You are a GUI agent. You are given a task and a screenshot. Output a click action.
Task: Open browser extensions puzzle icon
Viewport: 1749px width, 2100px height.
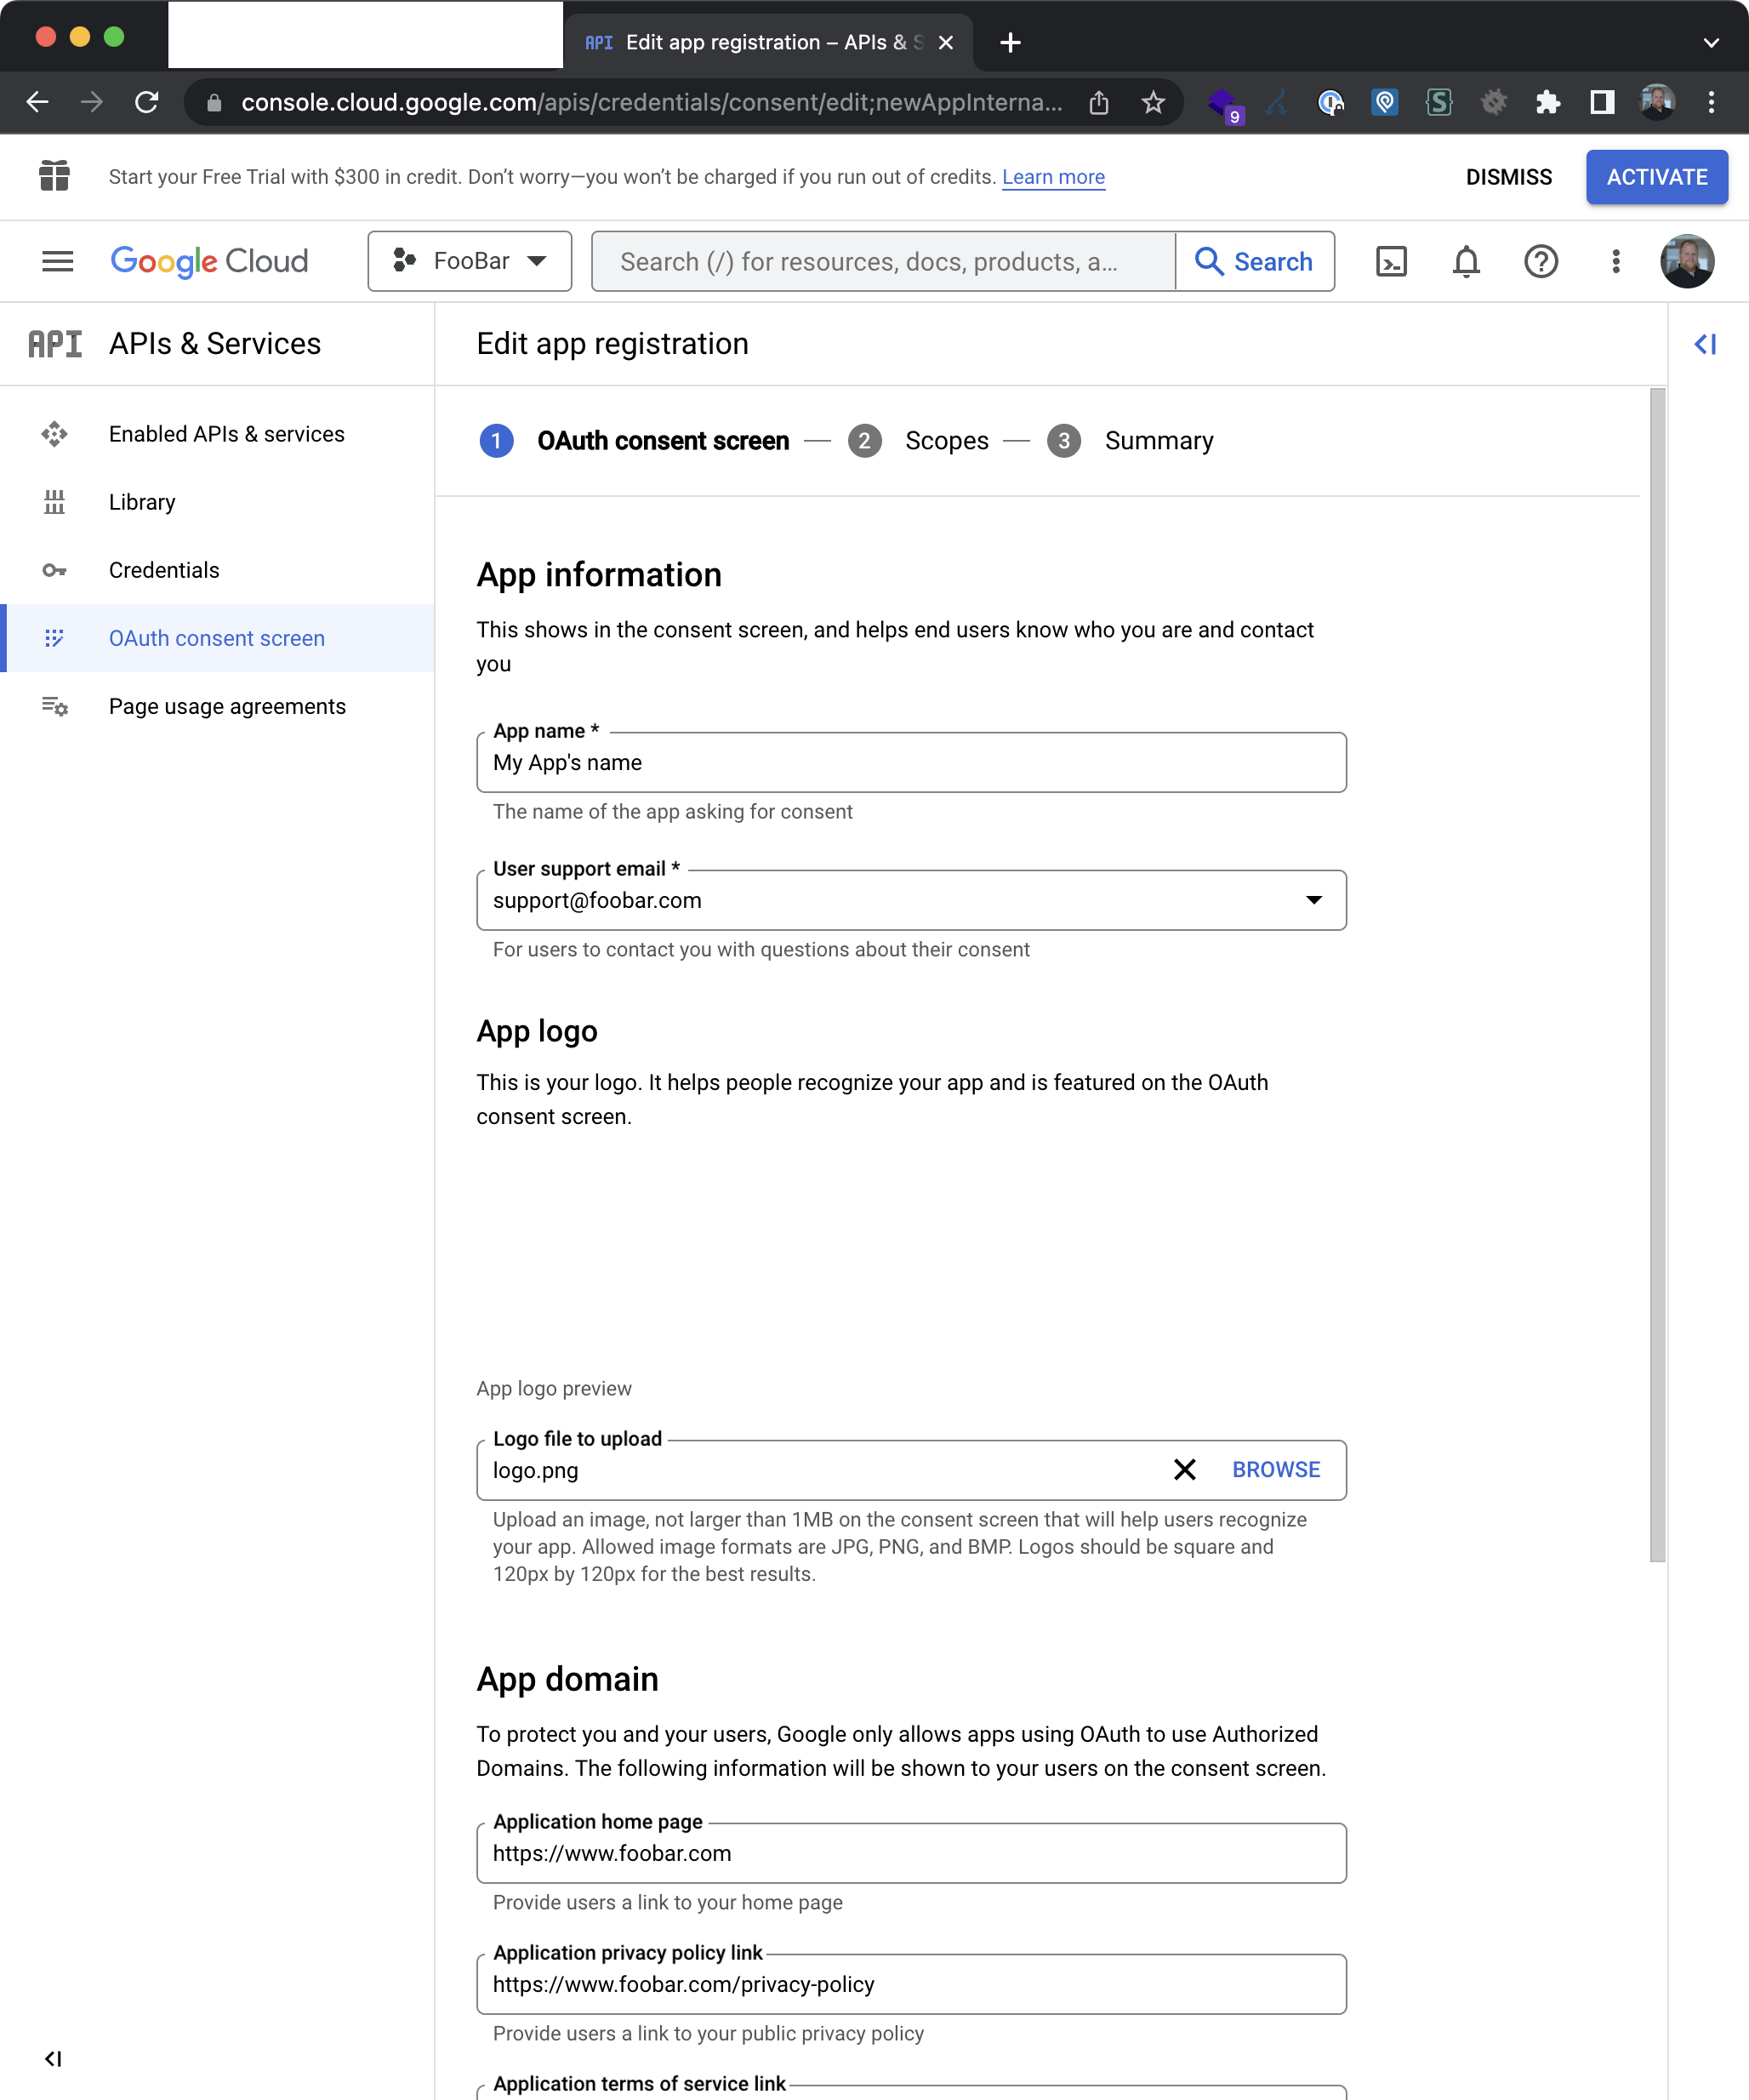tap(1547, 102)
